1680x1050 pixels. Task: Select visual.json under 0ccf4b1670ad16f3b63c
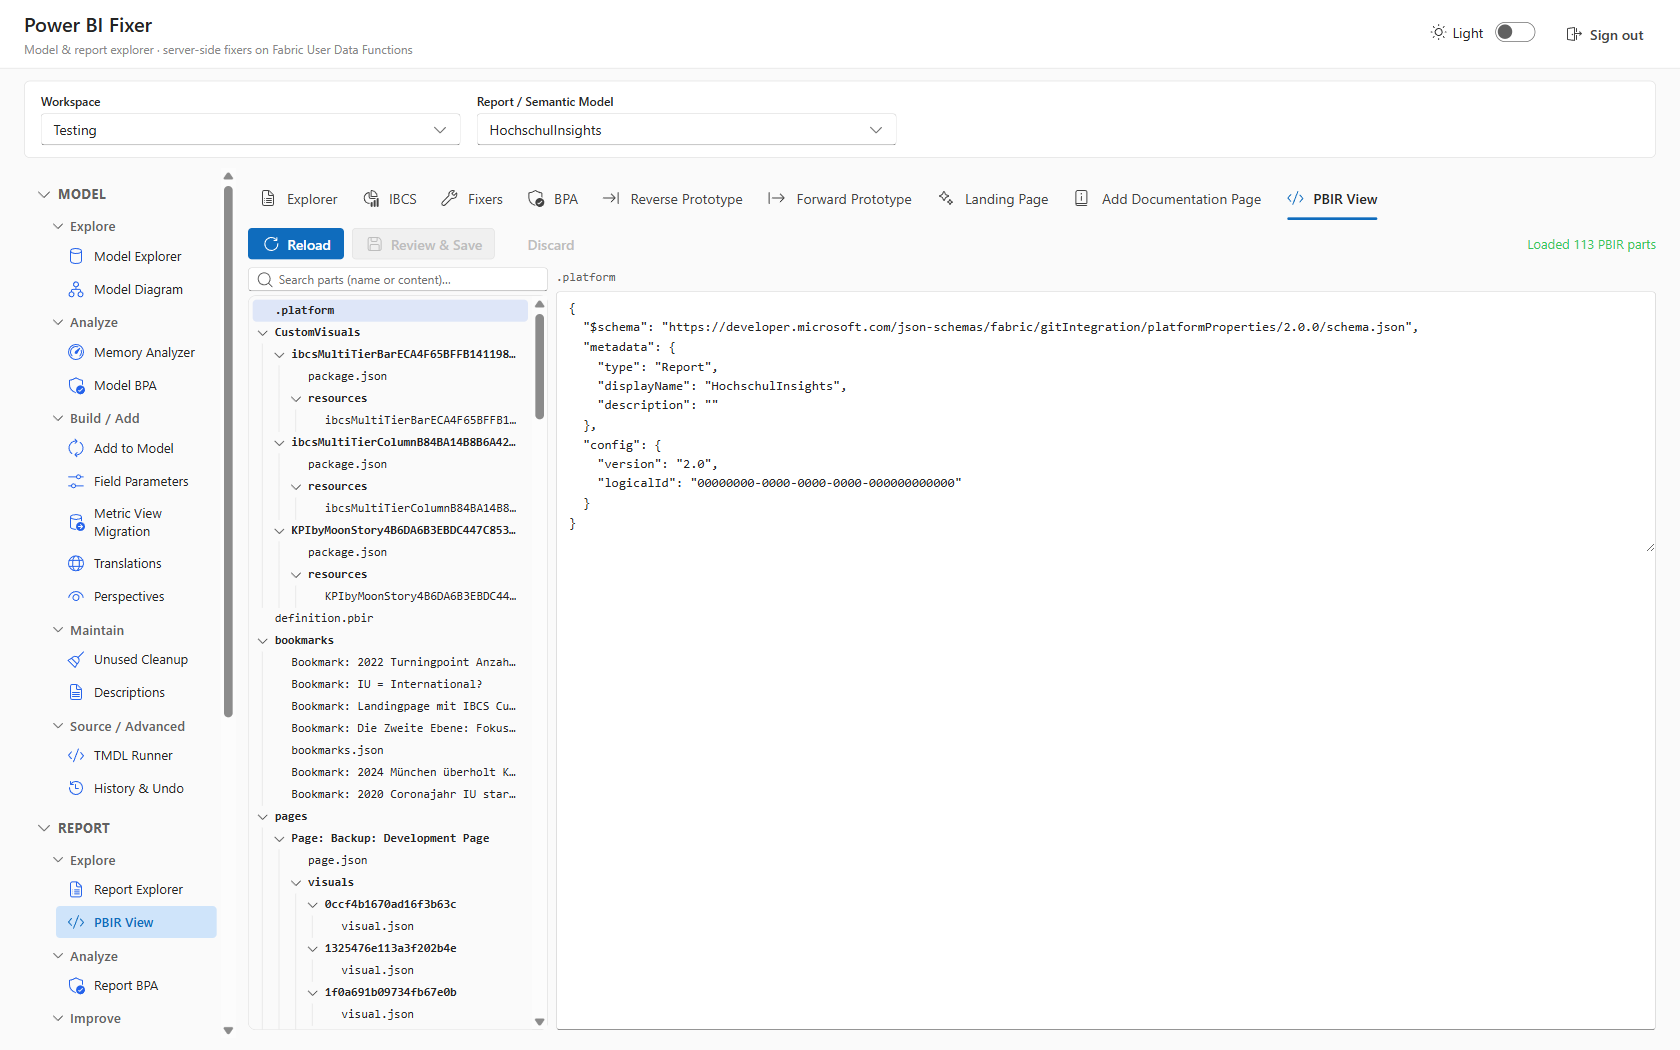point(377,926)
